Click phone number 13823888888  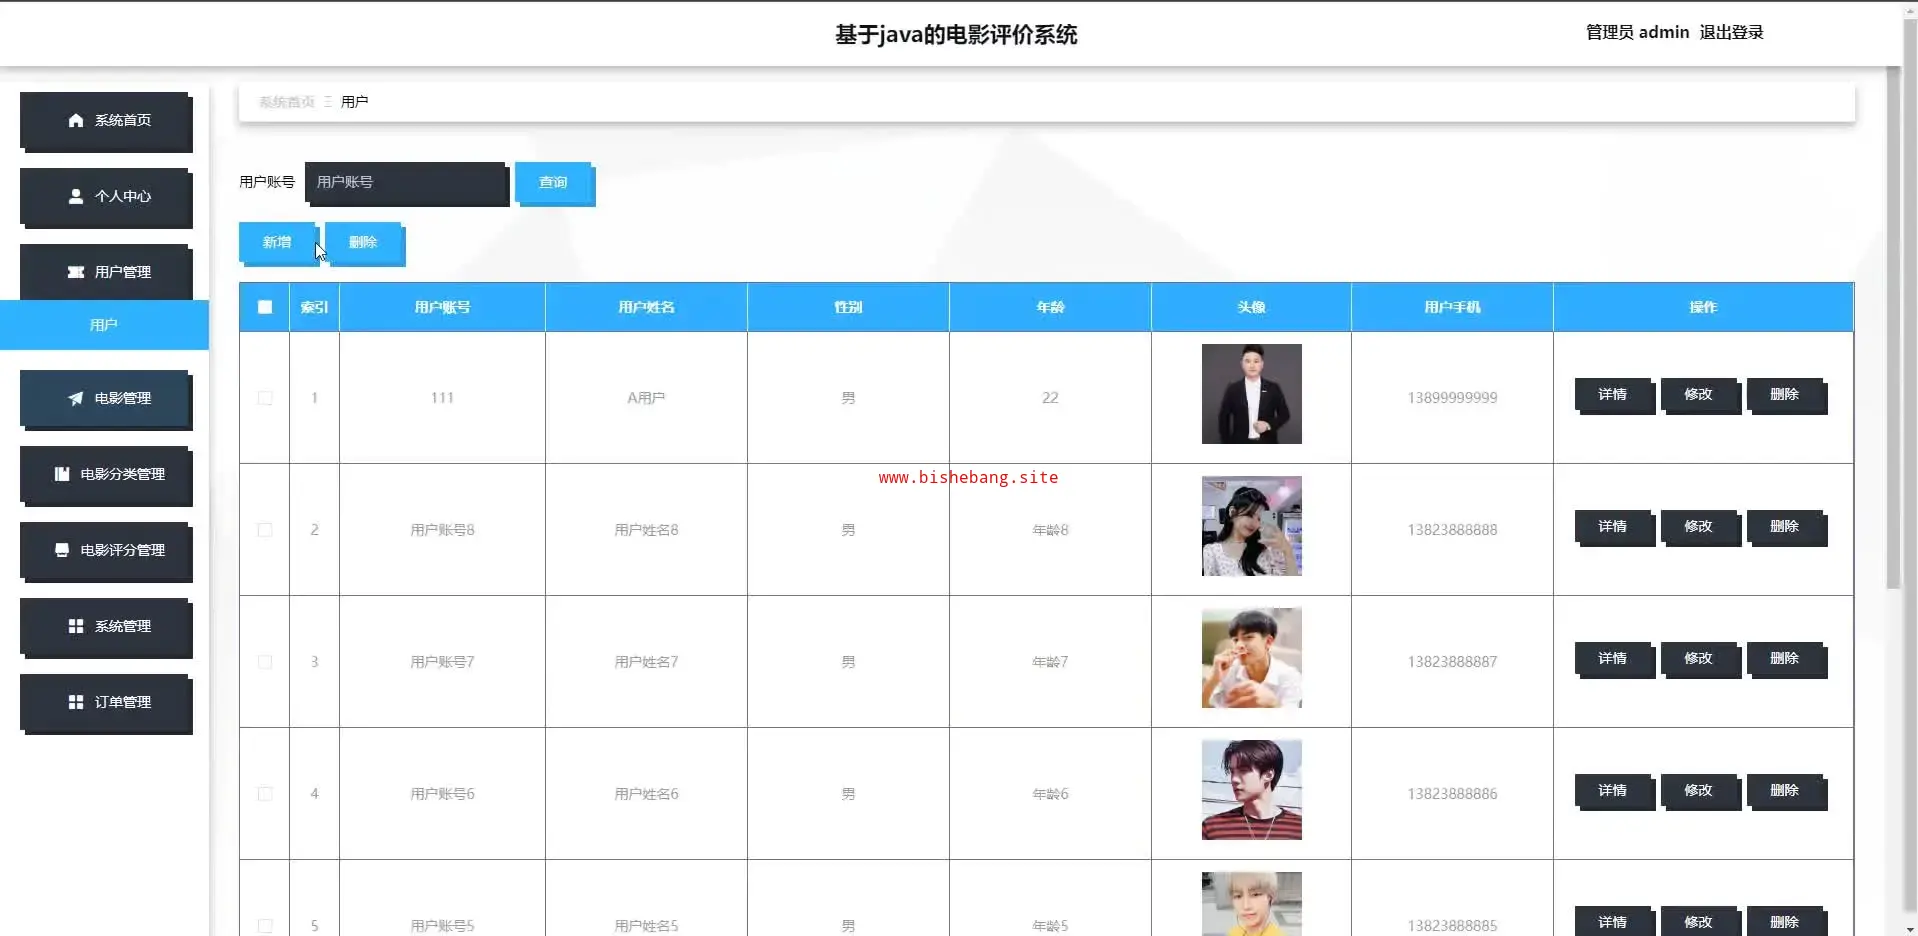pos(1453,530)
